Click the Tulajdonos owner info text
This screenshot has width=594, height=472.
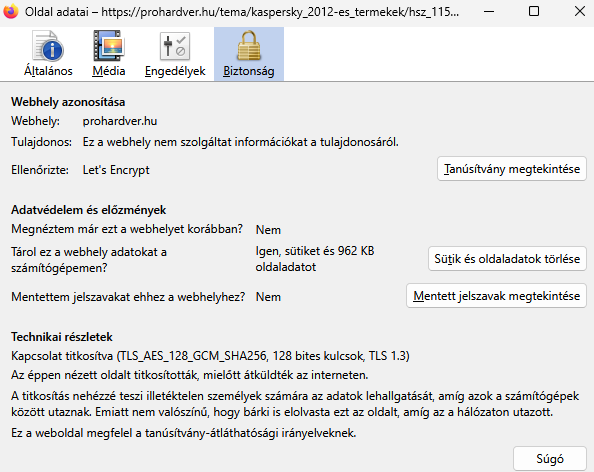point(241,142)
